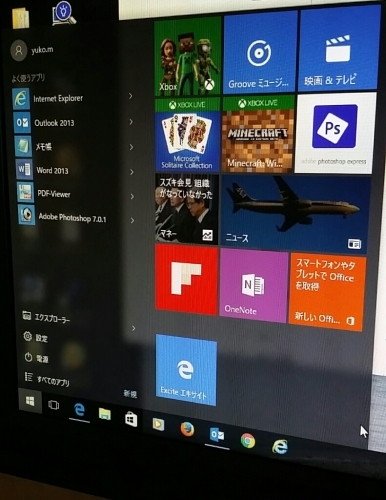Expand Outlook 2013 jump list arrow
Image resolution: width=386 pixels, height=500 pixels.
pyautogui.click(x=131, y=122)
